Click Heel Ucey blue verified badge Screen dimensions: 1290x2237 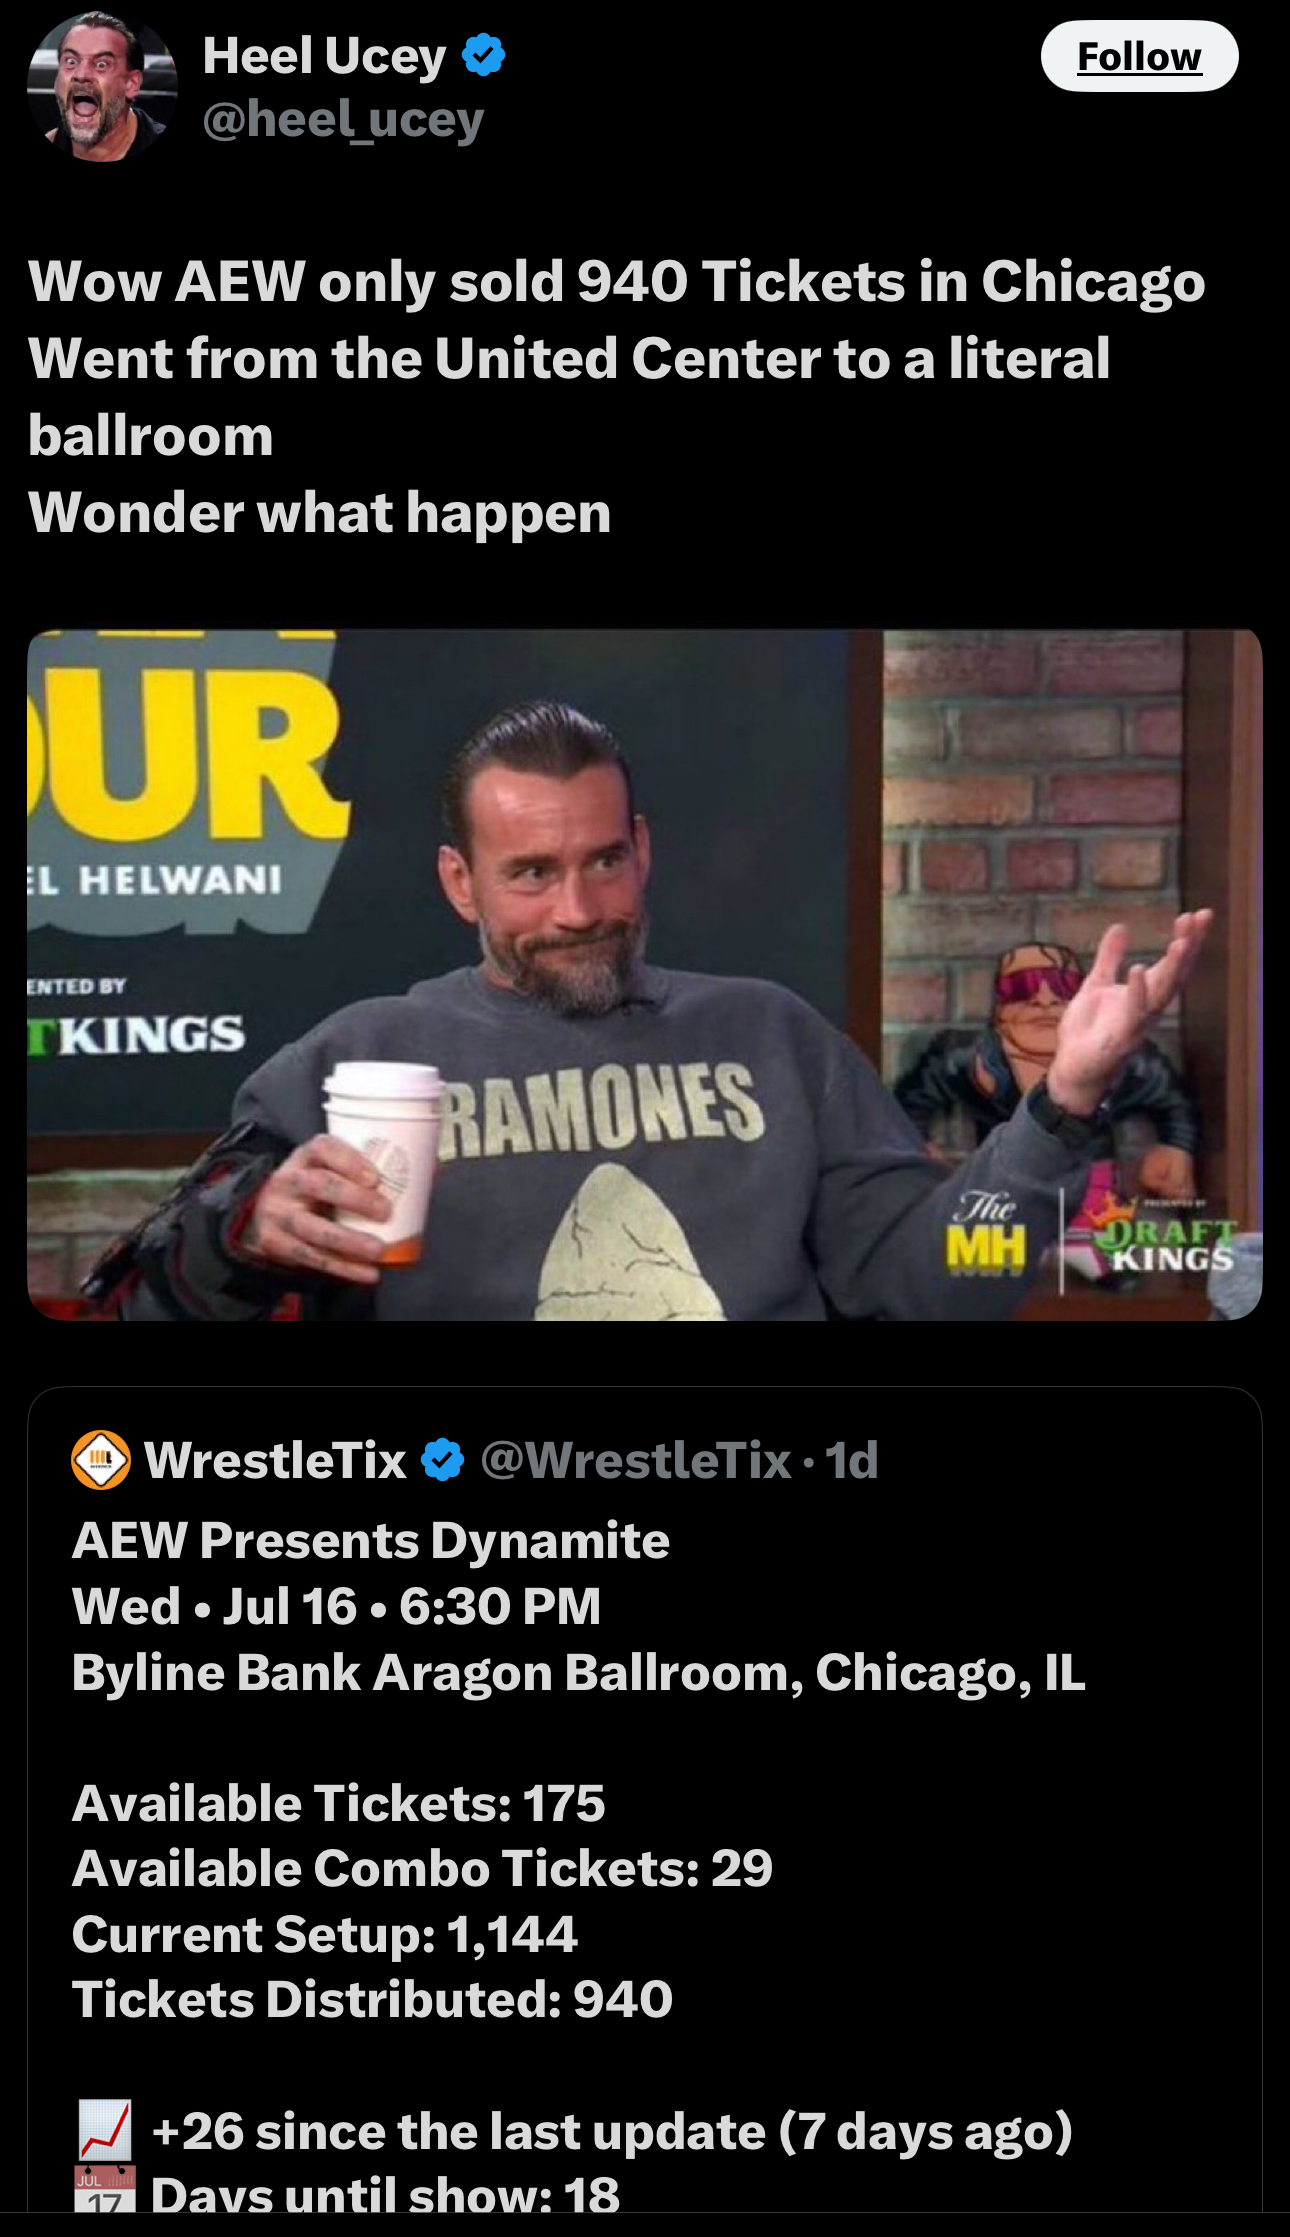coord(484,55)
